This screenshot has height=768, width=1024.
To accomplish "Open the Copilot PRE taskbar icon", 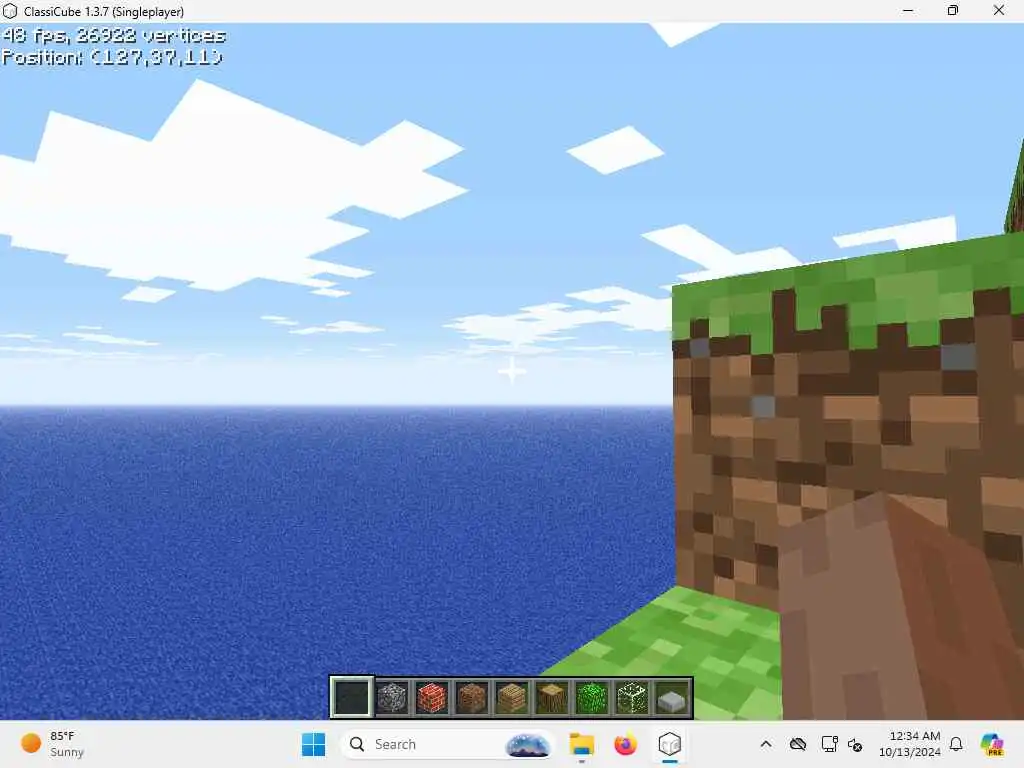I will pyautogui.click(x=991, y=744).
